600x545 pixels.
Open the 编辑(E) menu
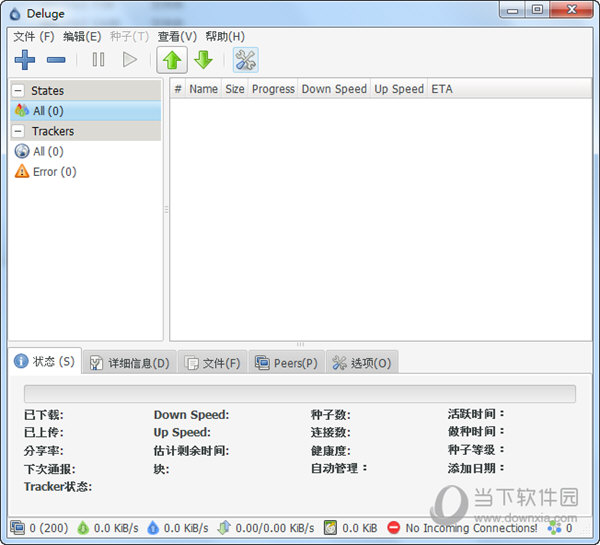pyautogui.click(x=82, y=37)
